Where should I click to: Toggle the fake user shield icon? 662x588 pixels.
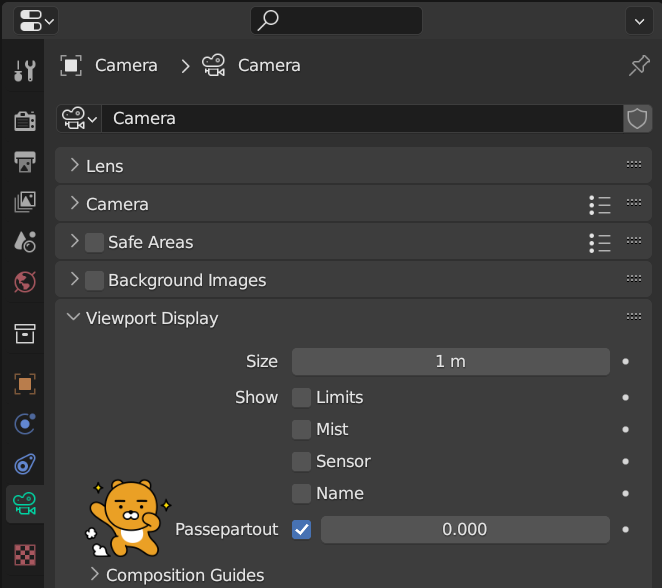tap(637, 119)
